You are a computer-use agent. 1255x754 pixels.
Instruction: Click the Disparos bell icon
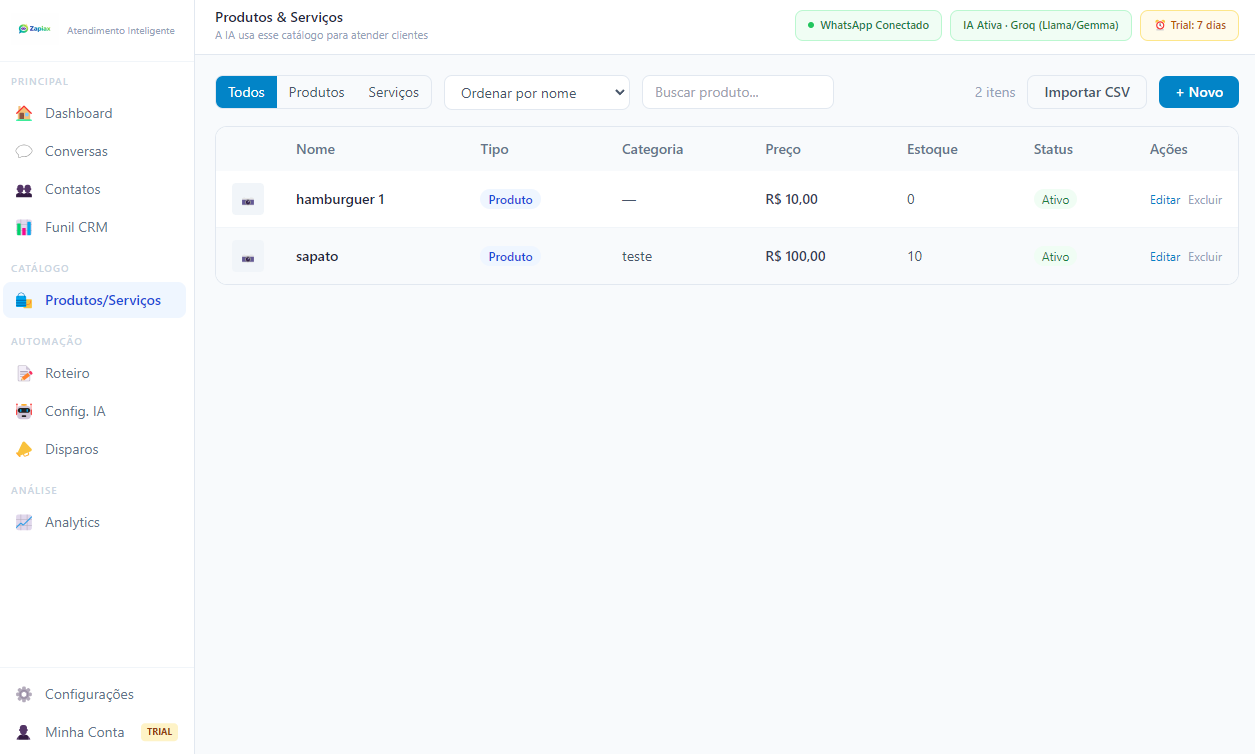tap(24, 450)
